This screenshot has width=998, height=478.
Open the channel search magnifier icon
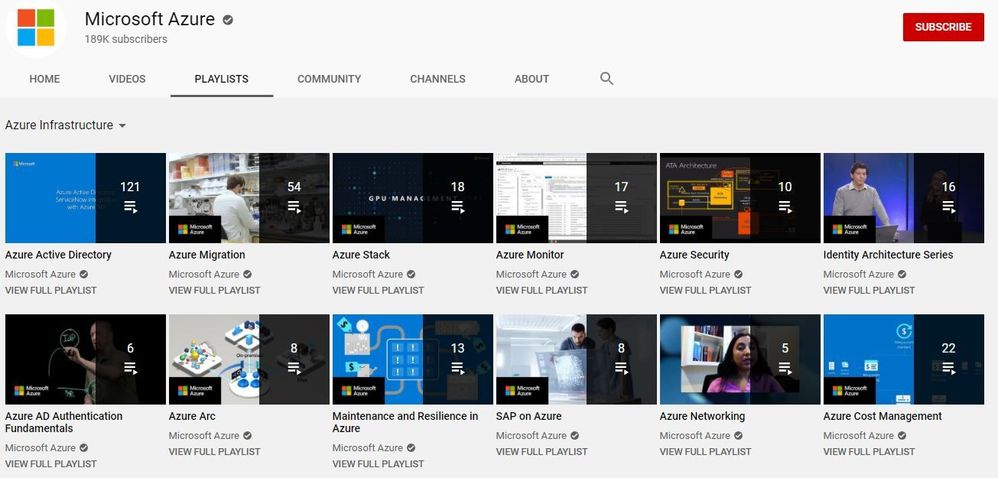(607, 78)
